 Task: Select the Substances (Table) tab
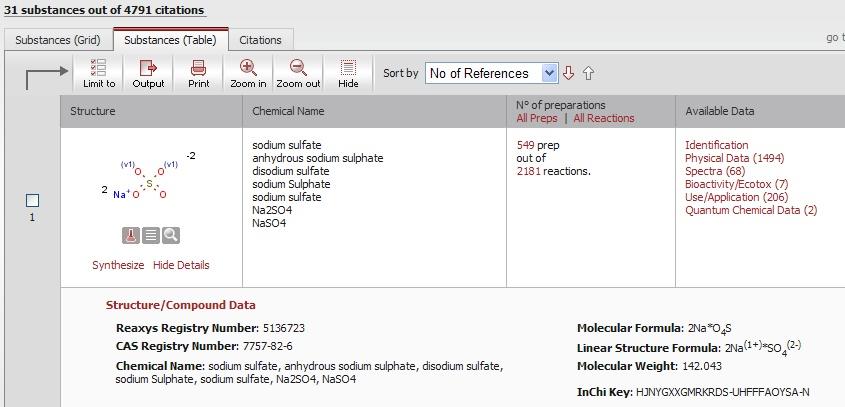(170, 40)
